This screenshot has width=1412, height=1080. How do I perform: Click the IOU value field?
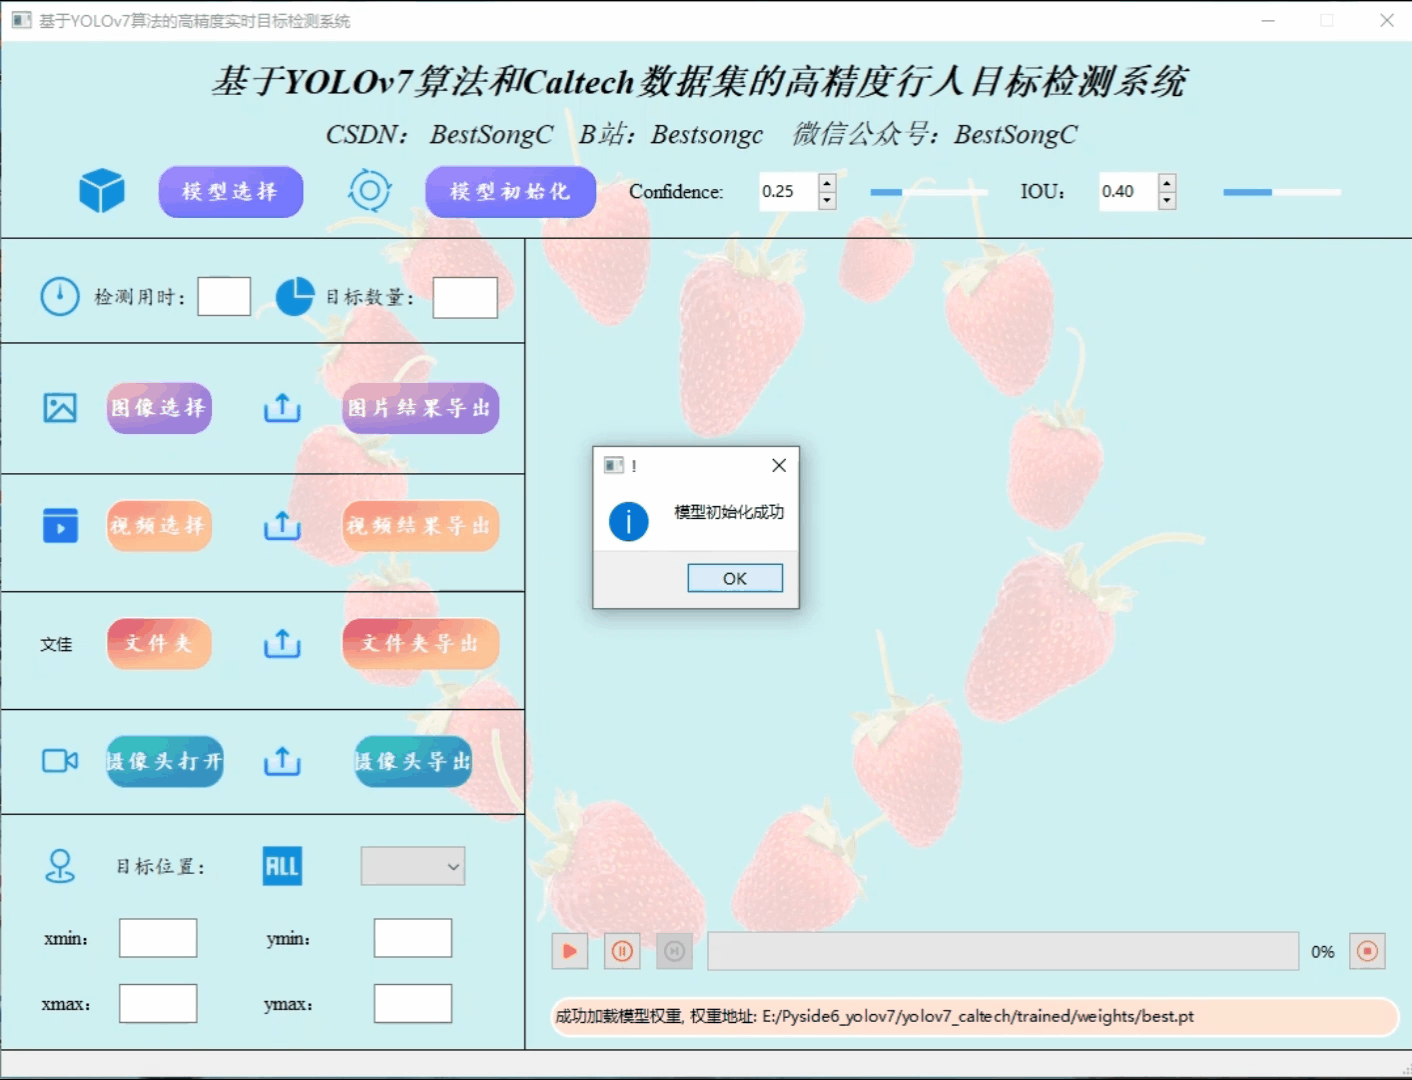point(1129,191)
